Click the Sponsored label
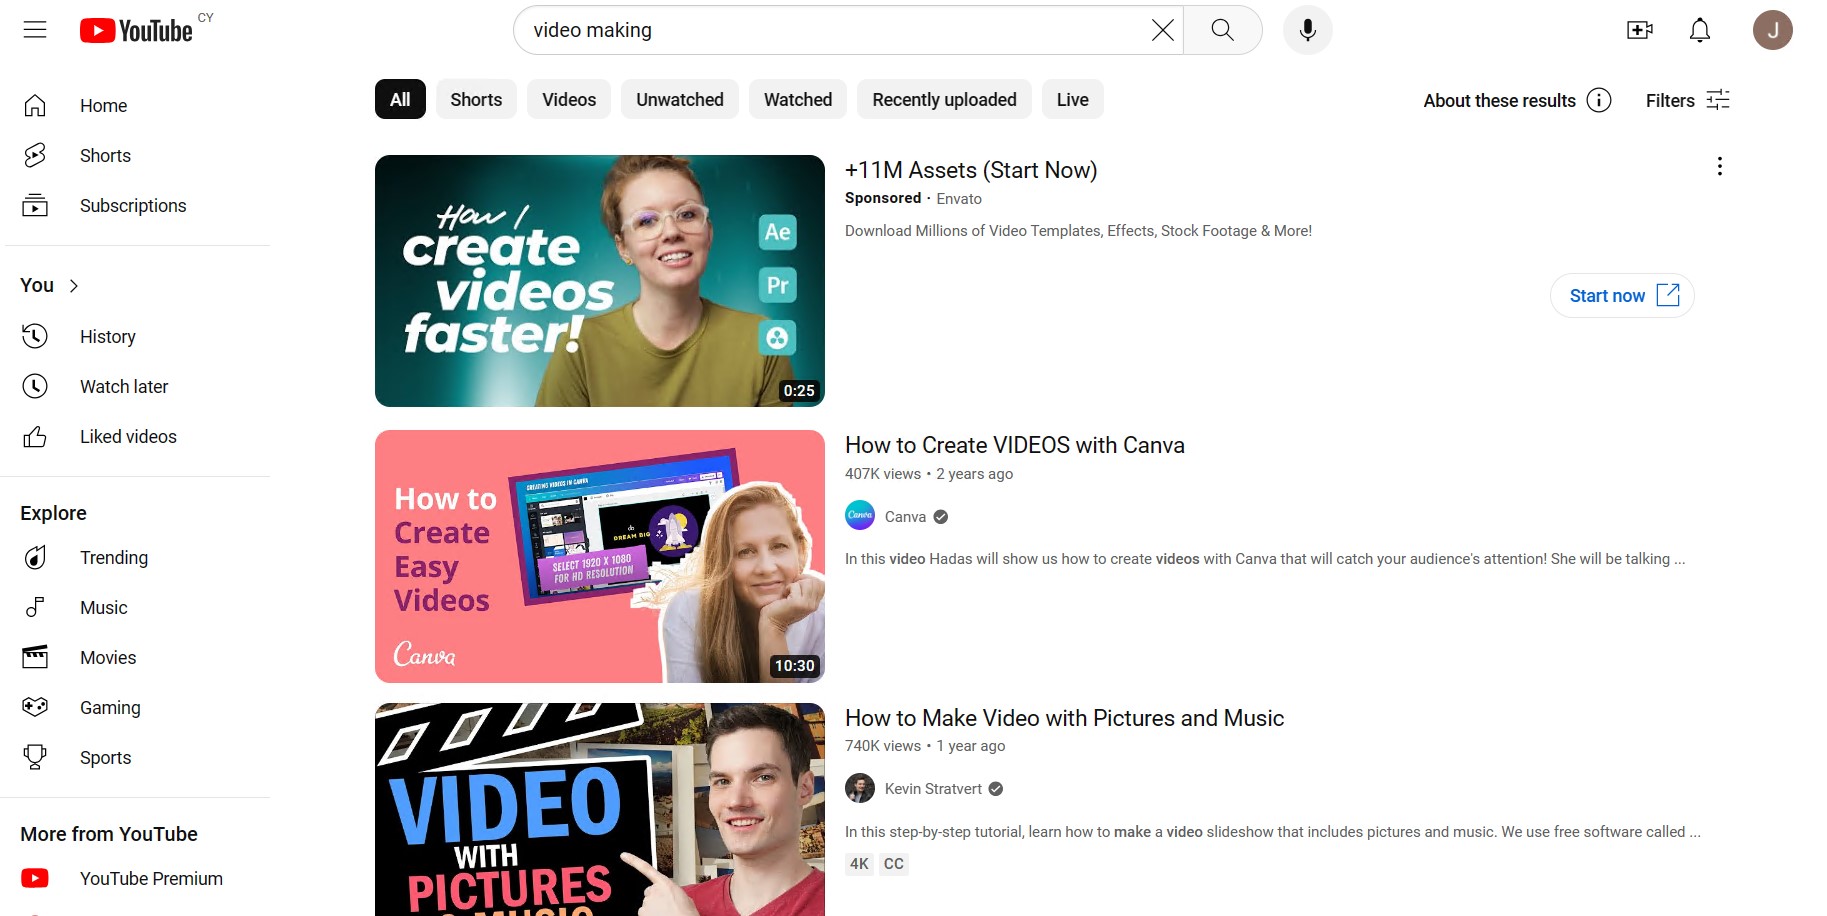 (x=883, y=198)
